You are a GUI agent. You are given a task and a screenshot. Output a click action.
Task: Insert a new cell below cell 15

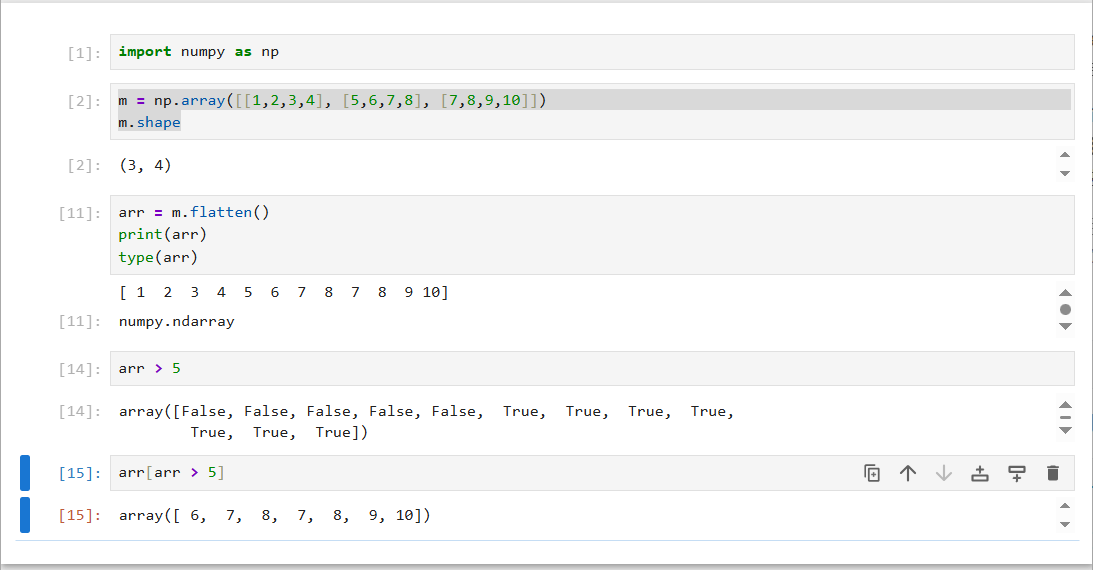pos(1017,473)
